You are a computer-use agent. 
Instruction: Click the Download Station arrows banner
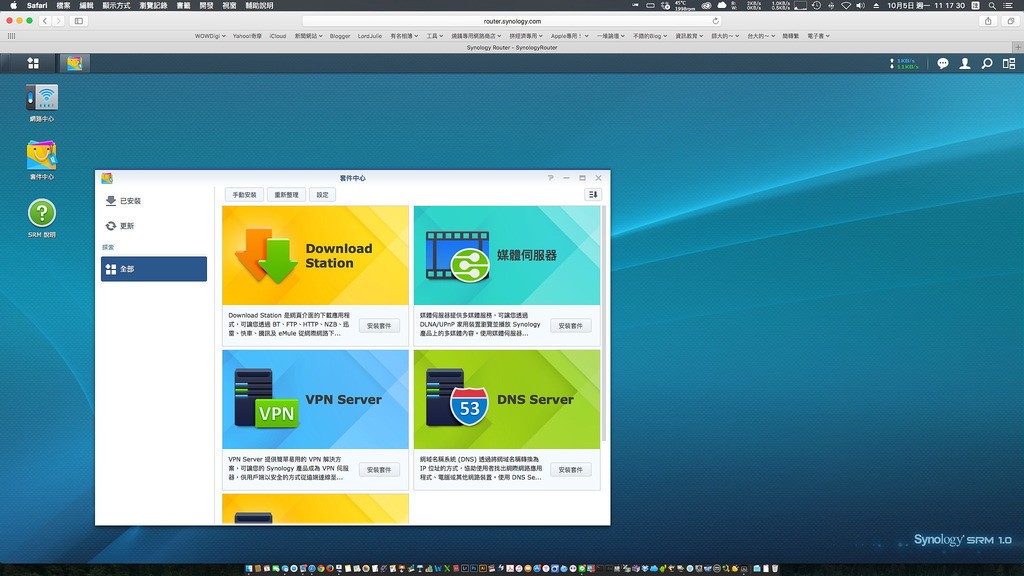click(315, 255)
